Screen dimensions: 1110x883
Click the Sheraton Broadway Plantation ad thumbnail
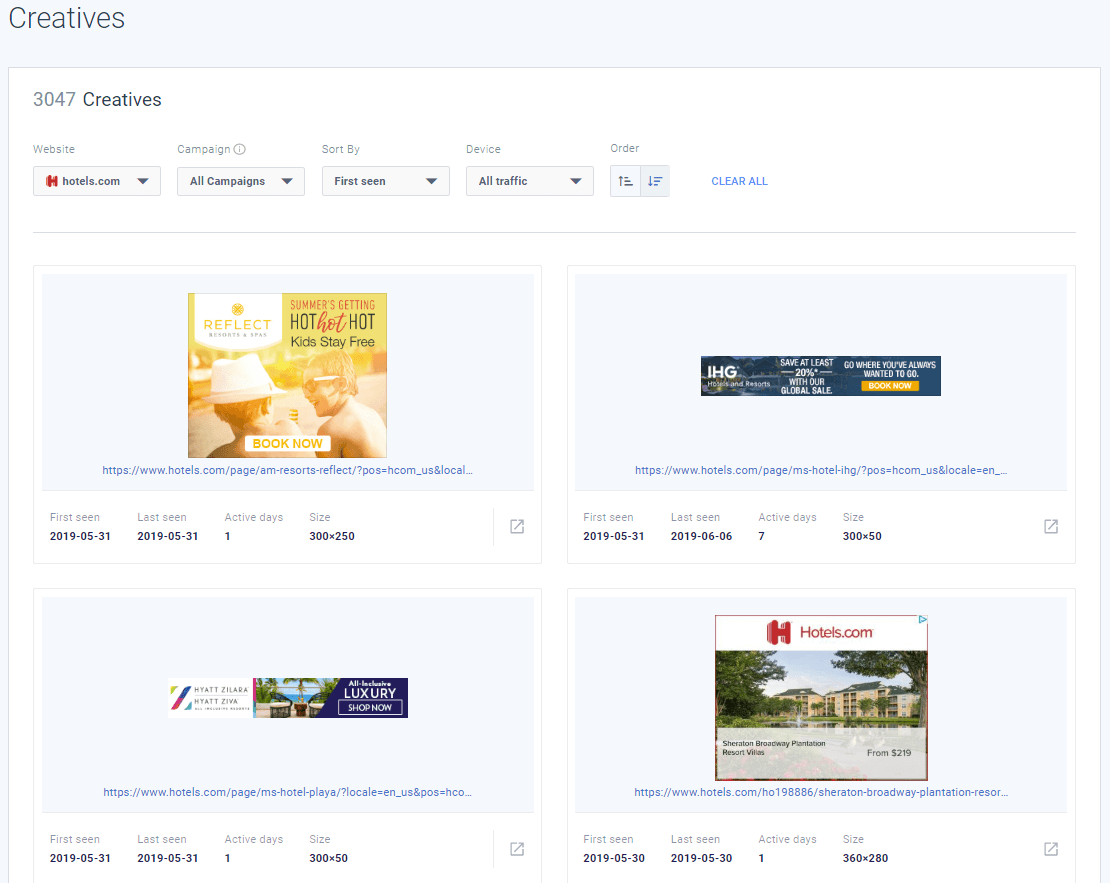820,697
